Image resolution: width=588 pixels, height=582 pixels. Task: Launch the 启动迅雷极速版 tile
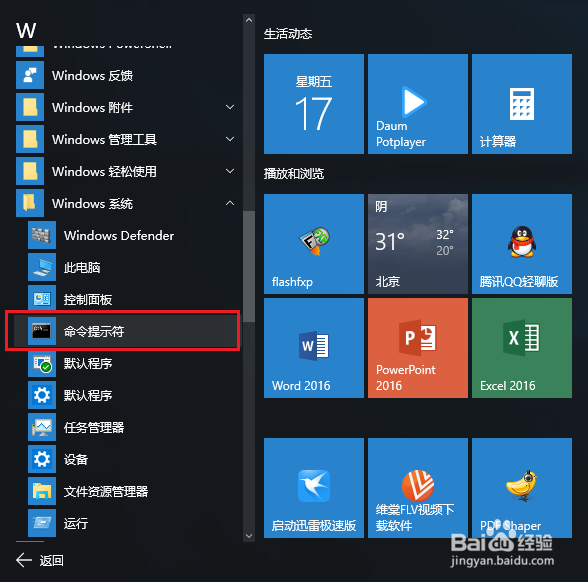click(314, 488)
